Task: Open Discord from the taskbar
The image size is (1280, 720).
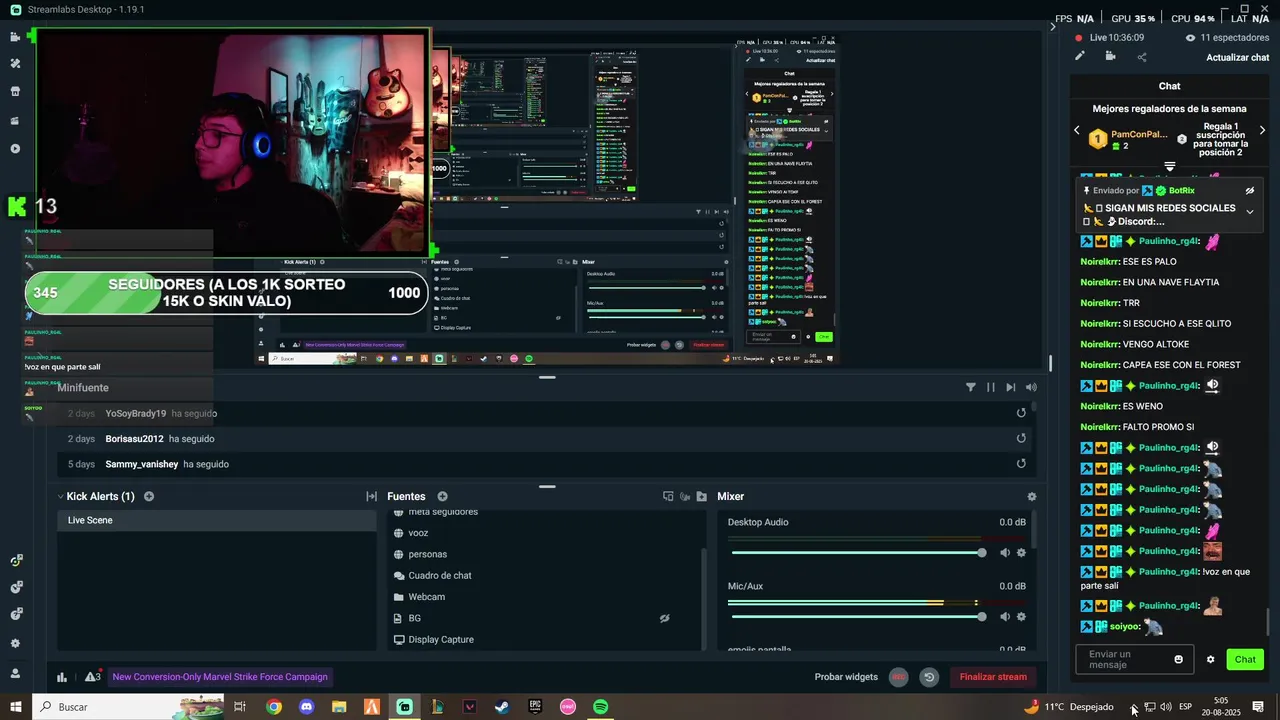Action: [306, 707]
